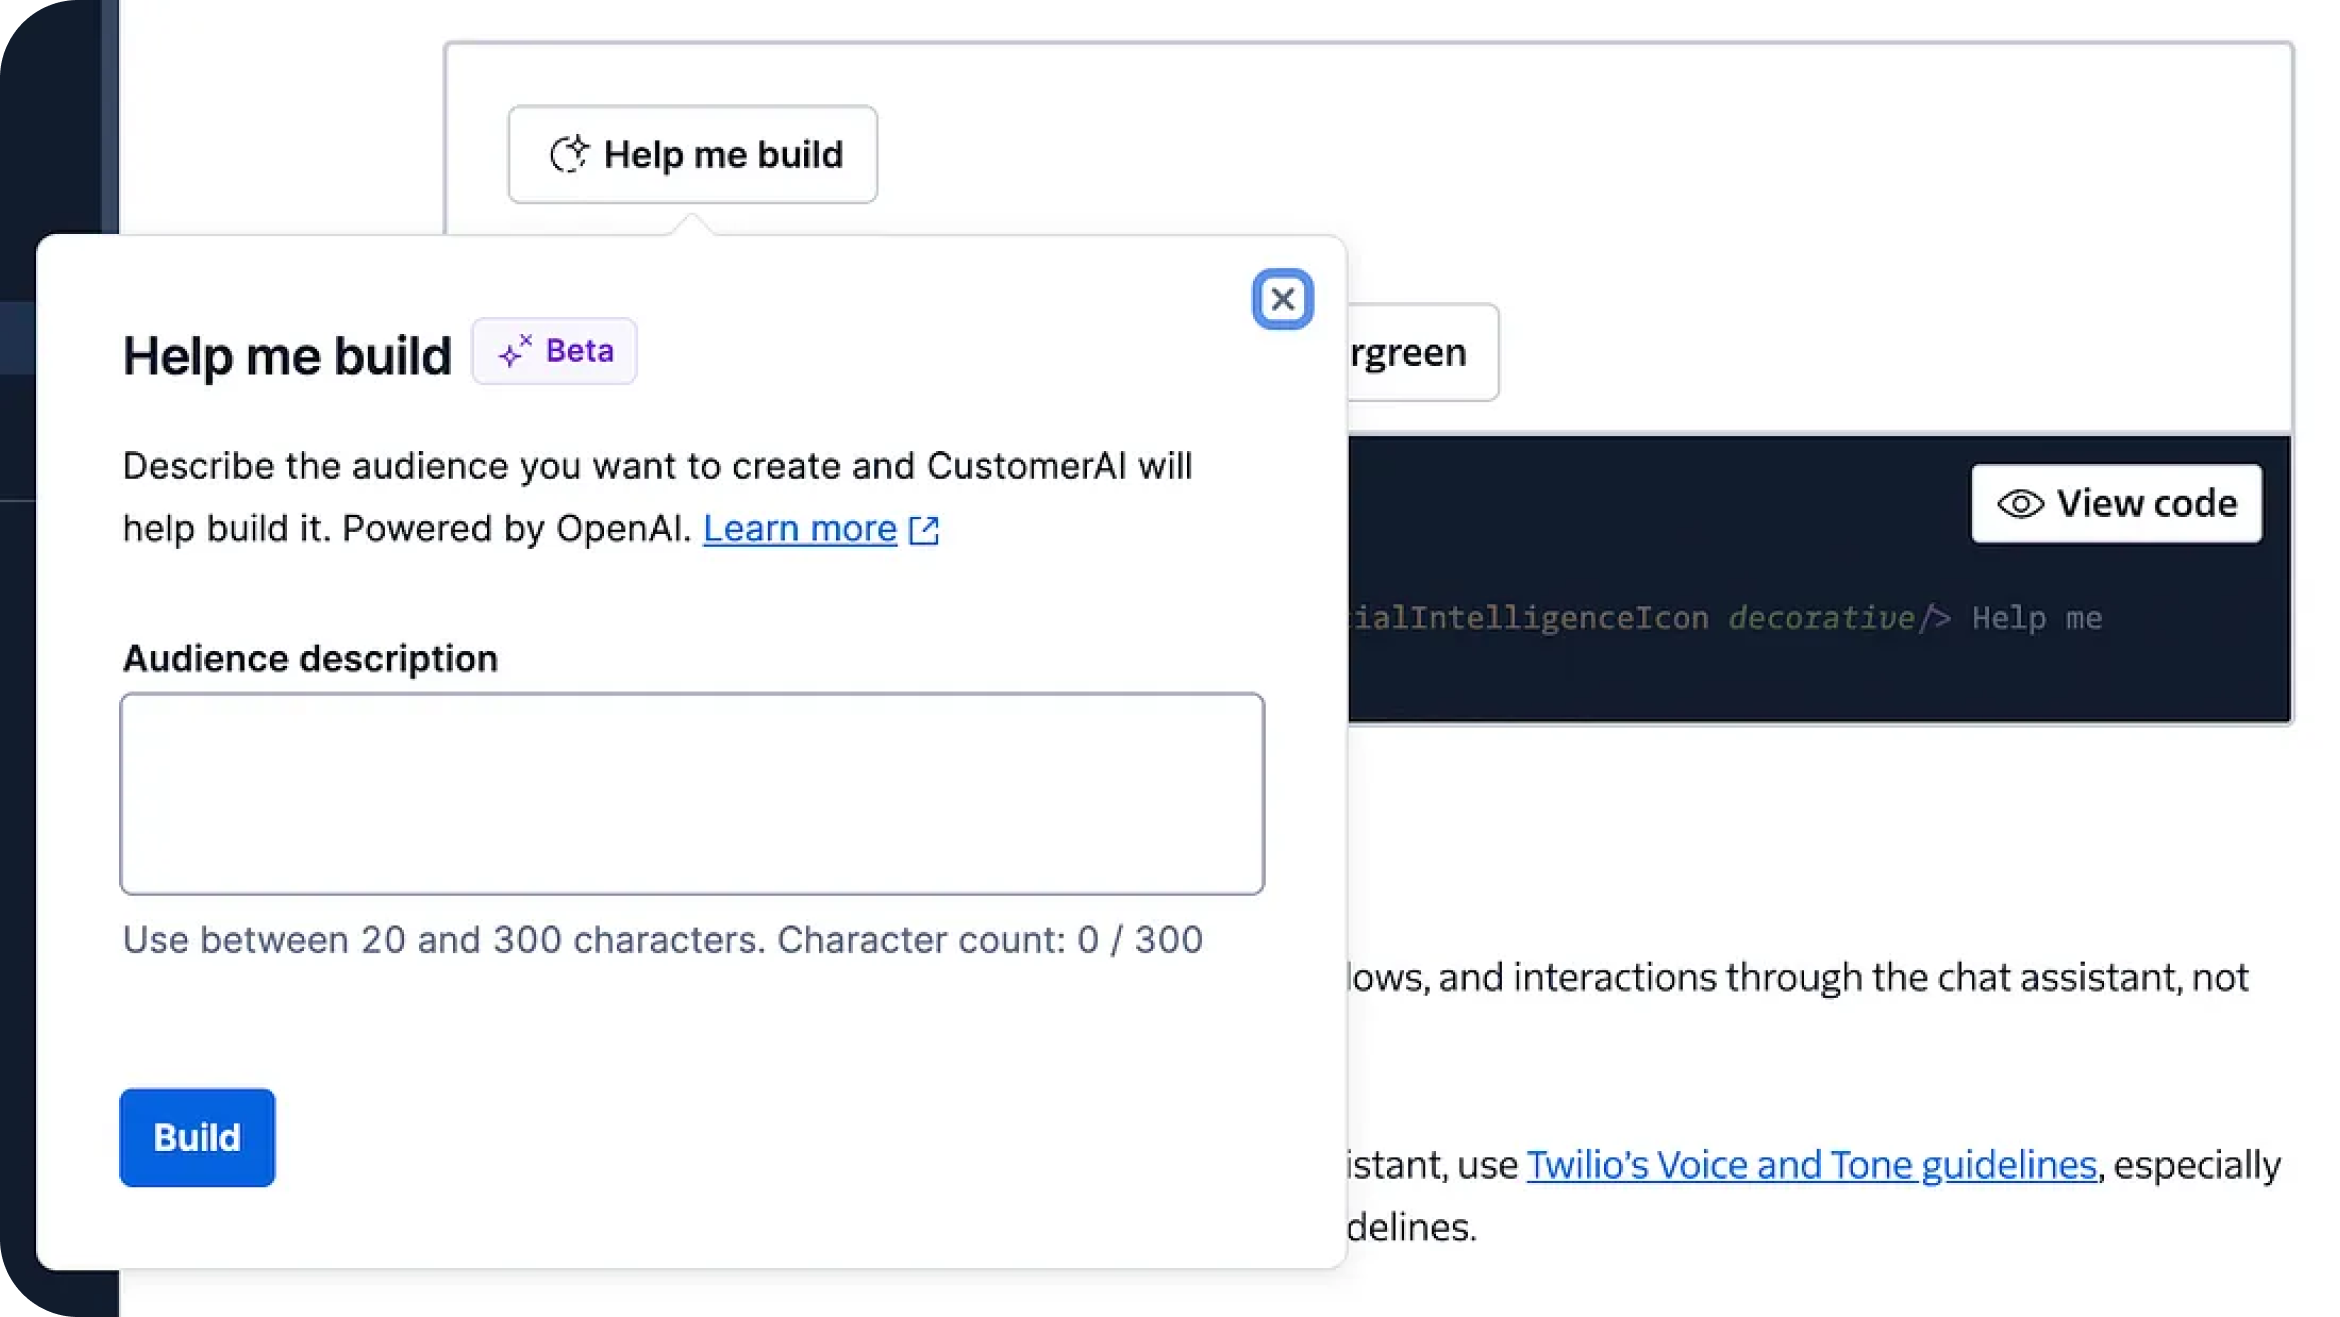
Task: Click the partially hidden 'rgreen' button
Action: coord(1420,352)
